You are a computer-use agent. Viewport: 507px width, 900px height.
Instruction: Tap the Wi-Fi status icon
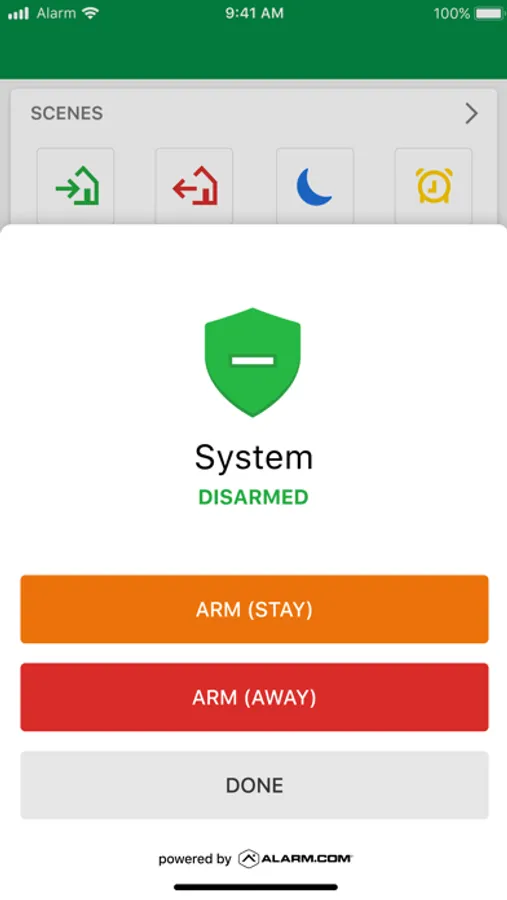click(x=91, y=13)
